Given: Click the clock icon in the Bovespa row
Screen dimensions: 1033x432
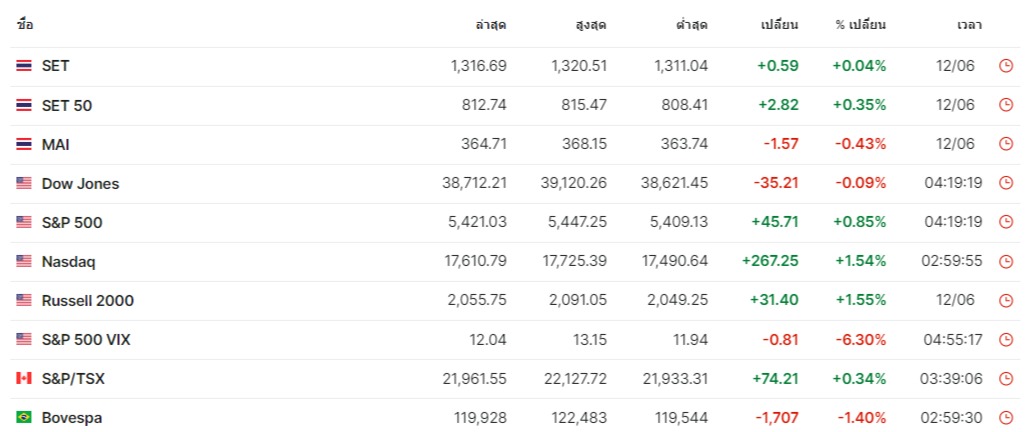Looking at the screenshot, I should point(1006,418).
